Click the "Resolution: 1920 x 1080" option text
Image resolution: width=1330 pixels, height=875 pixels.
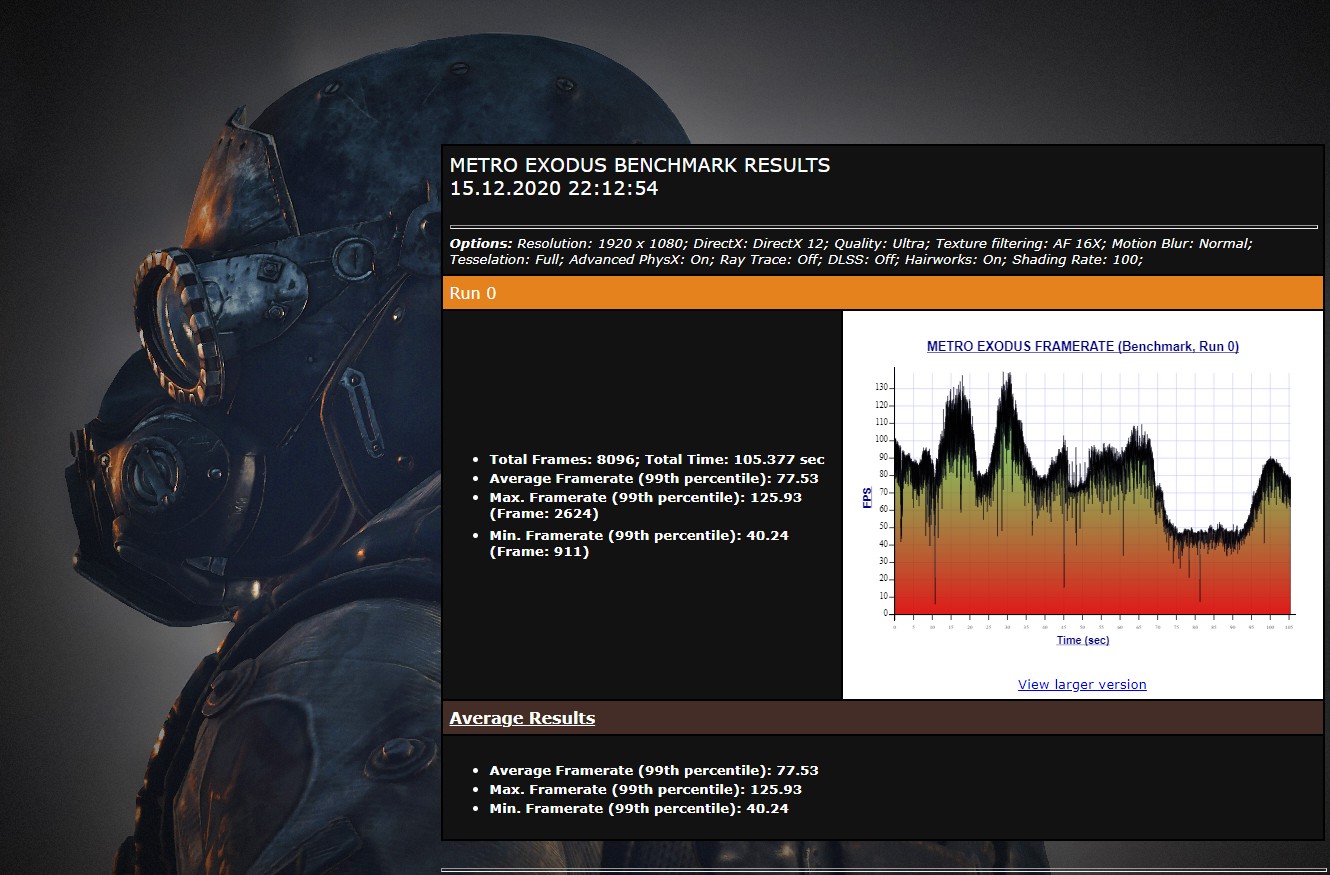pyautogui.click(x=600, y=243)
